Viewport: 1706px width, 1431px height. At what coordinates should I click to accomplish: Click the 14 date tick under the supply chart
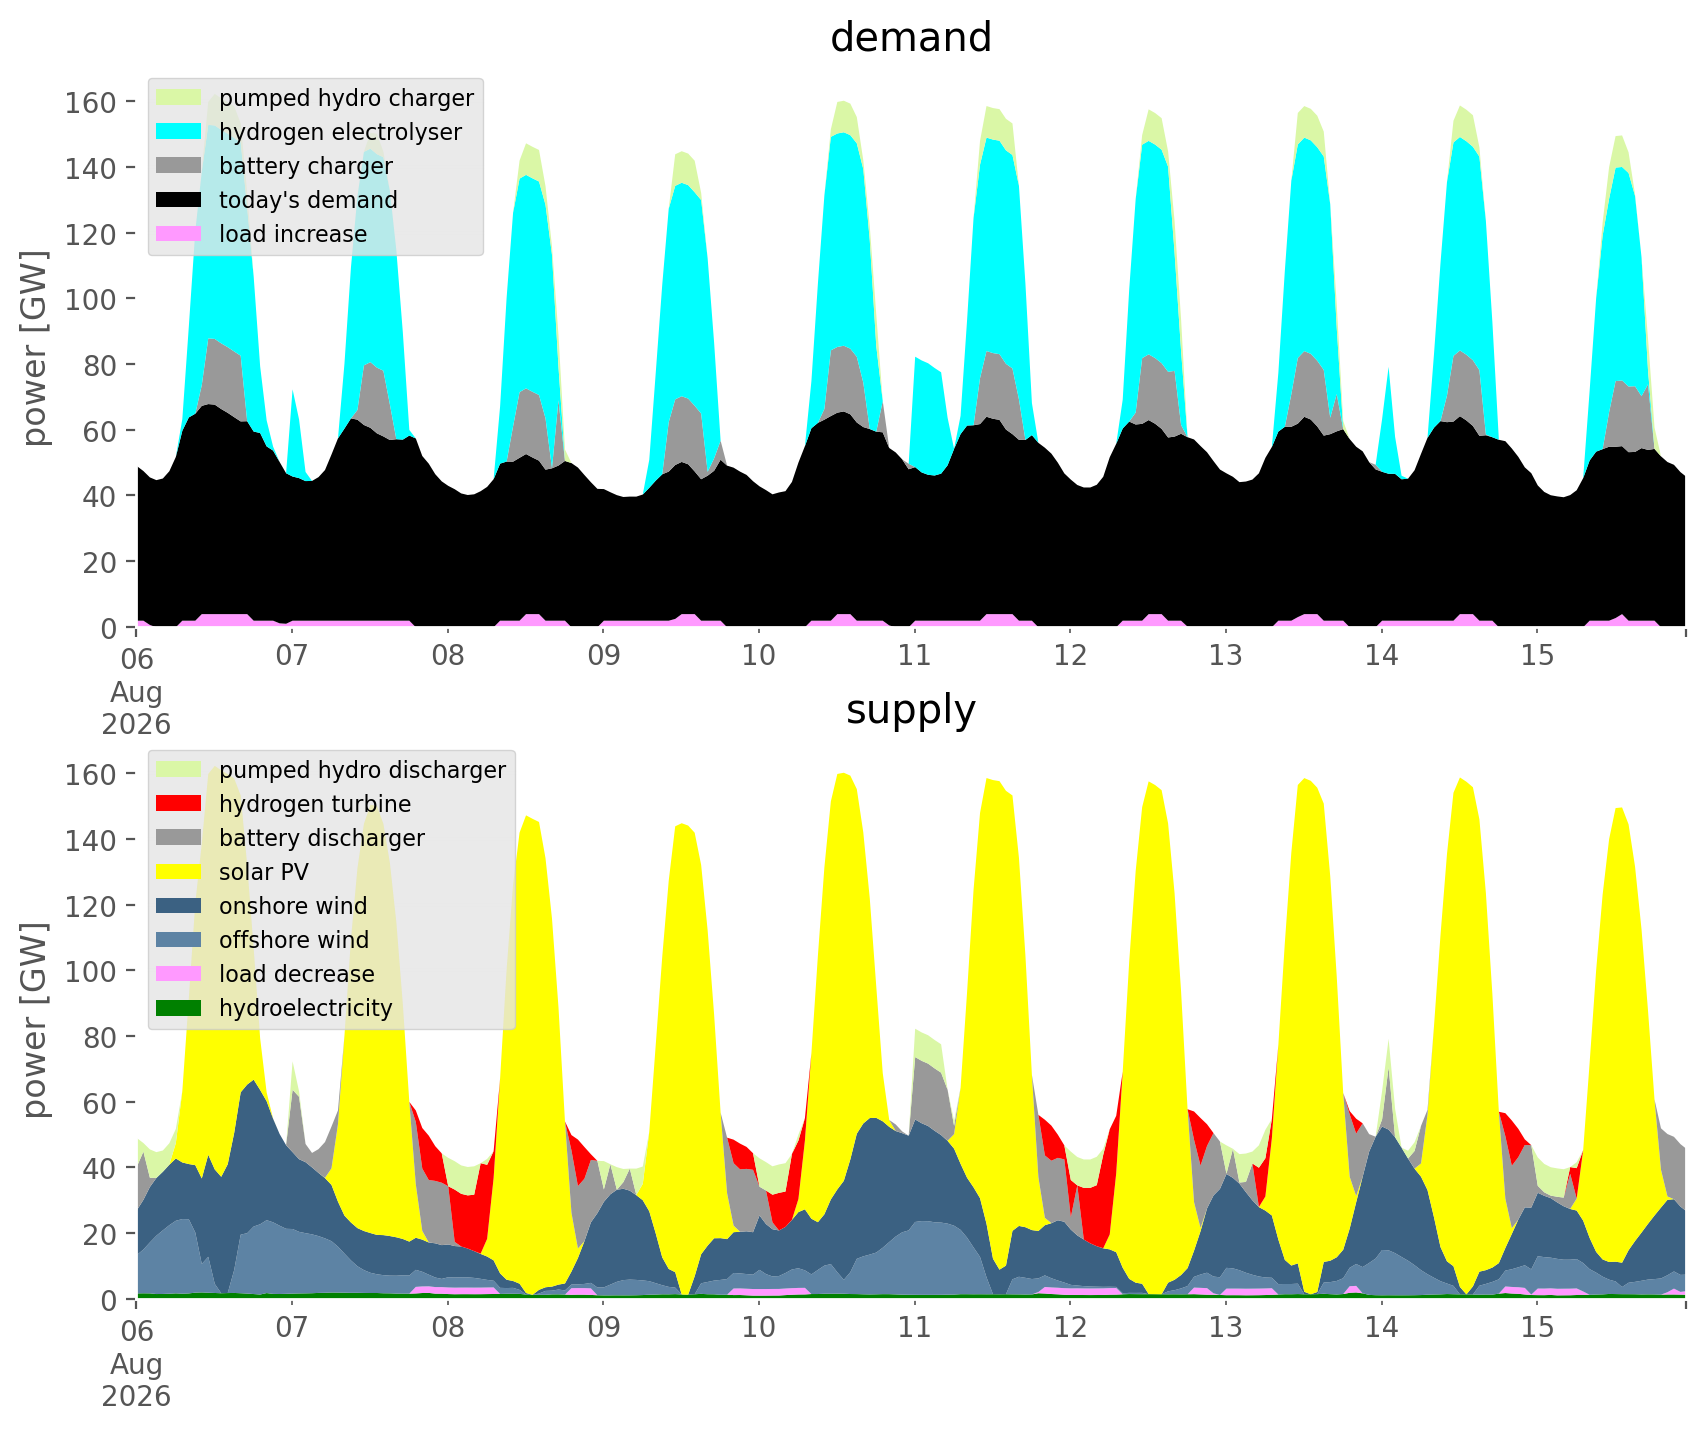click(x=1381, y=1329)
